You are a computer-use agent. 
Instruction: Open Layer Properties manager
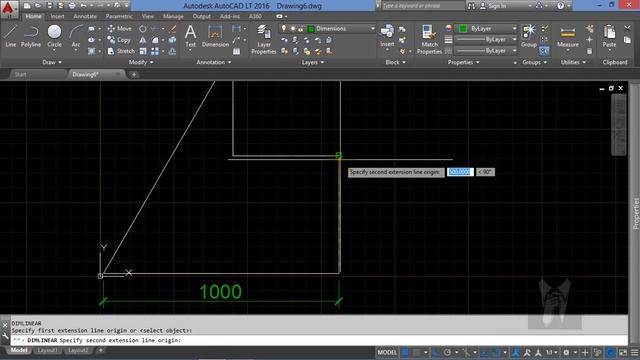(264, 40)
